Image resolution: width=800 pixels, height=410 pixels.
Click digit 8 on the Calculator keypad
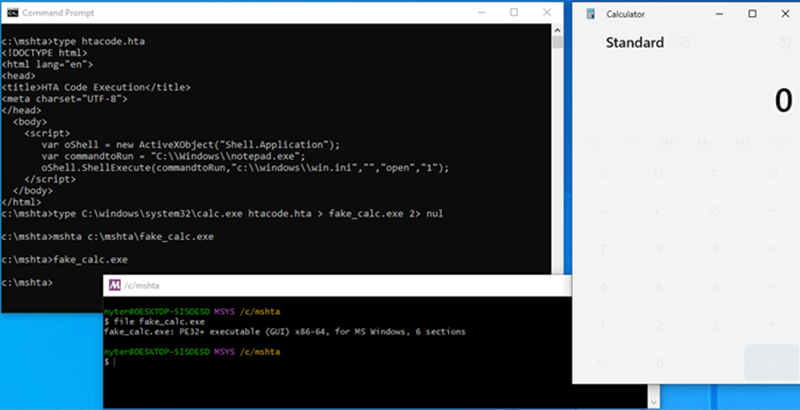(659, 249)
